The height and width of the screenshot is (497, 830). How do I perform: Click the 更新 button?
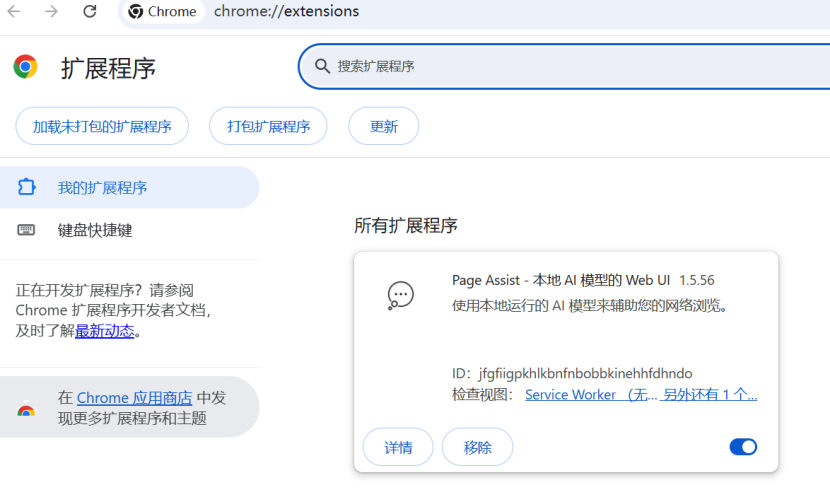point(384,126)
